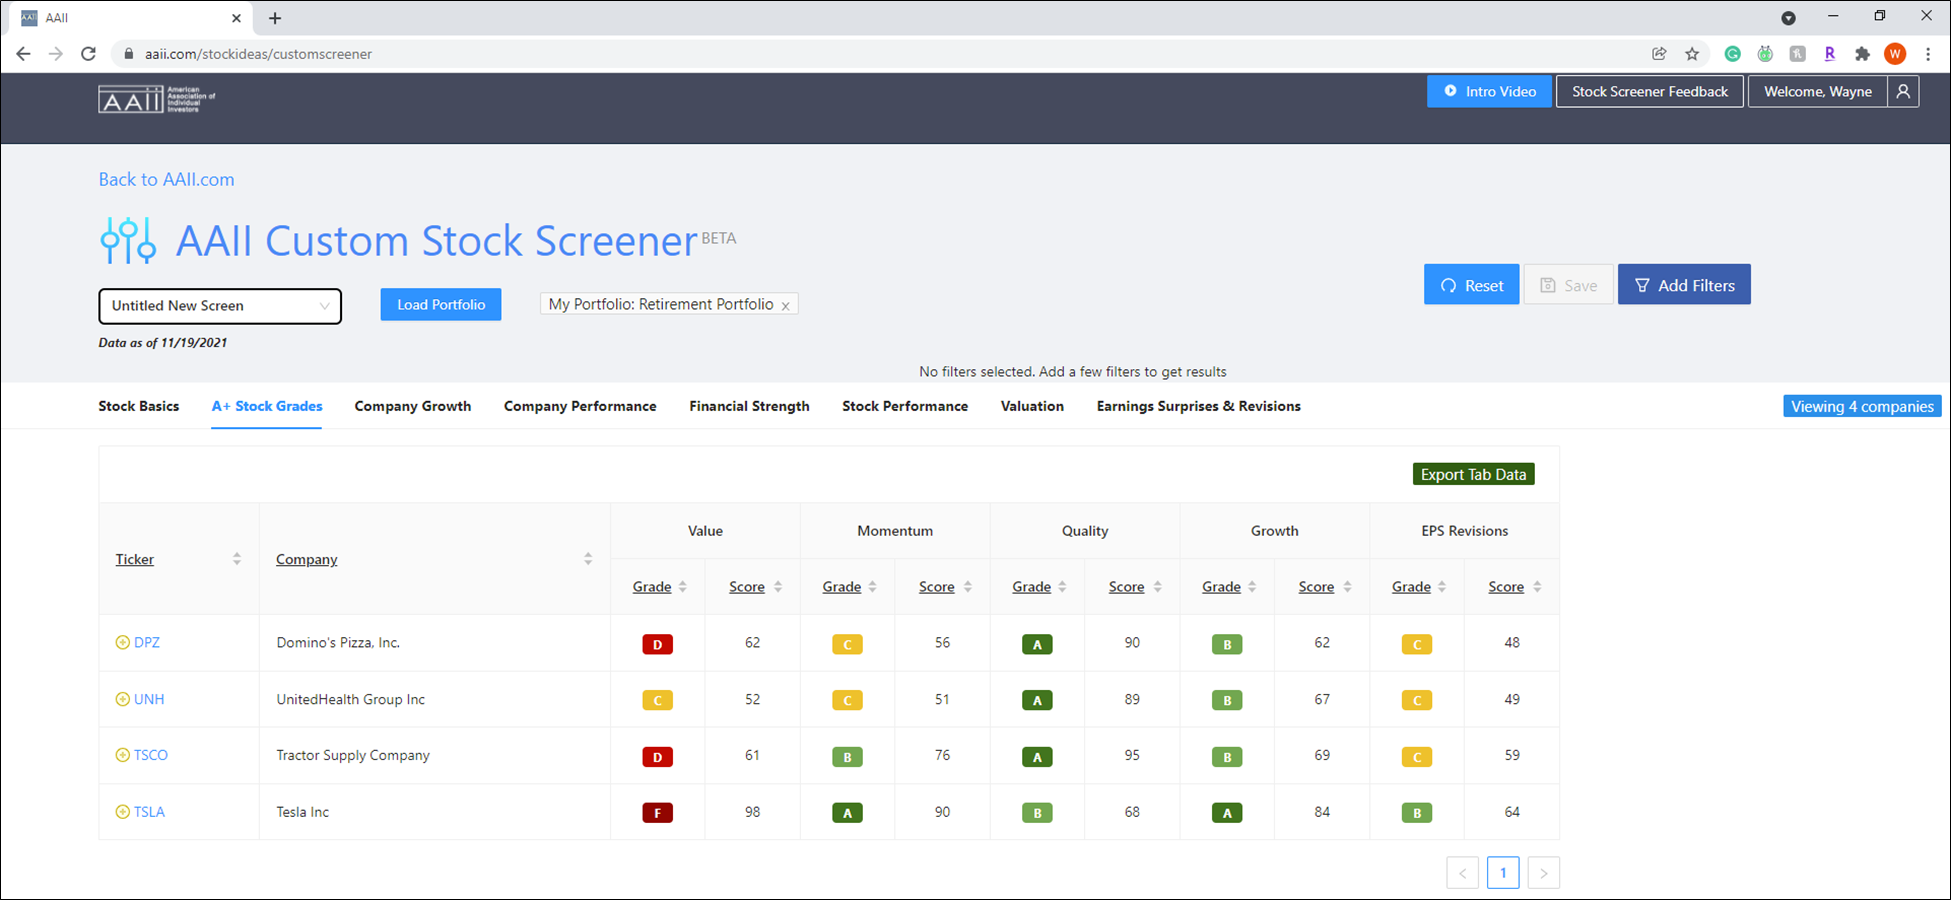
Task: Click the Load Portfolio button
Action: coord(441,305)
